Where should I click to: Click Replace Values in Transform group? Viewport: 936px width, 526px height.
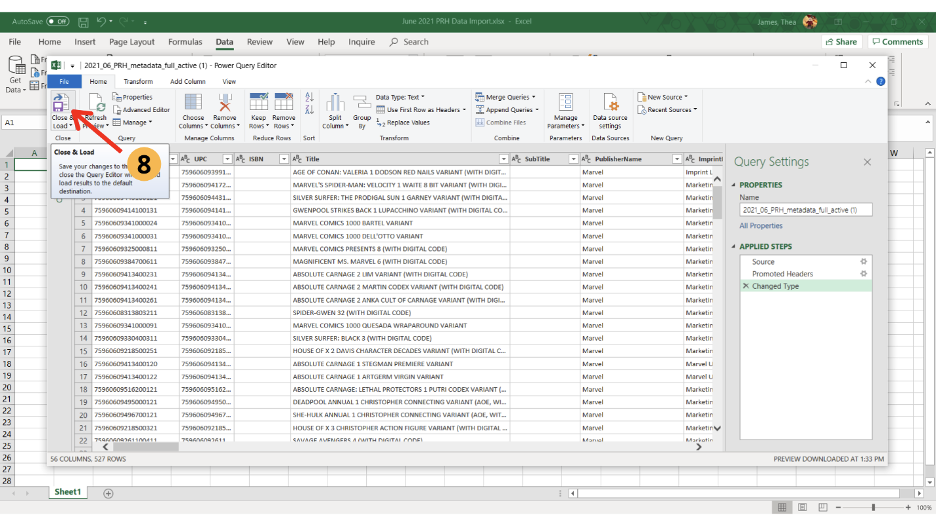pos(403,122)
